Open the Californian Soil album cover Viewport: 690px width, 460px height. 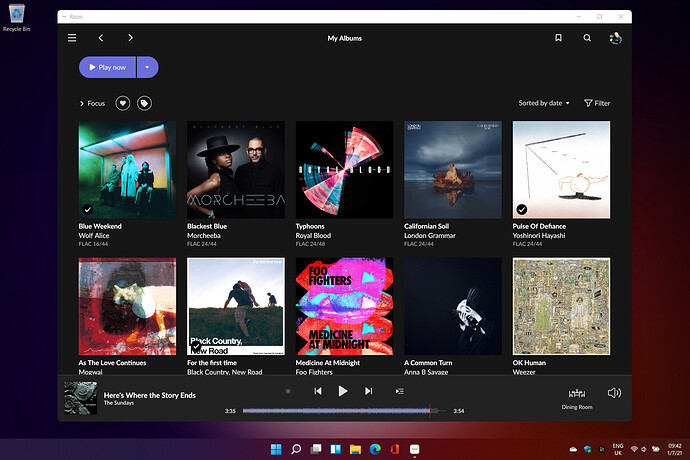tap(453, 170)
